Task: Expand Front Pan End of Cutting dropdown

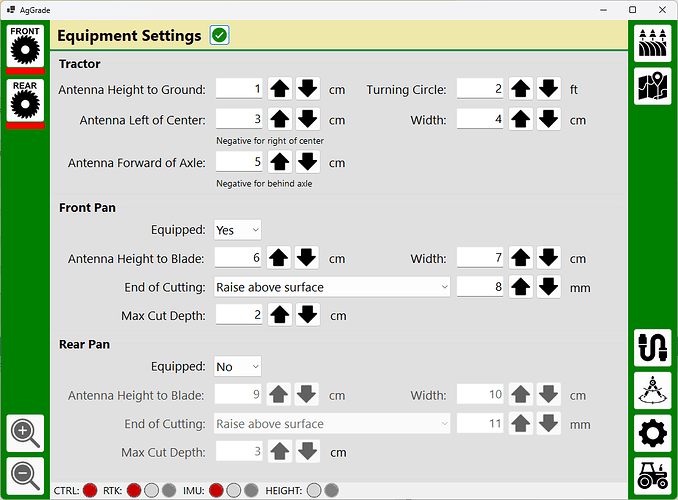Action: click(333, 287)
